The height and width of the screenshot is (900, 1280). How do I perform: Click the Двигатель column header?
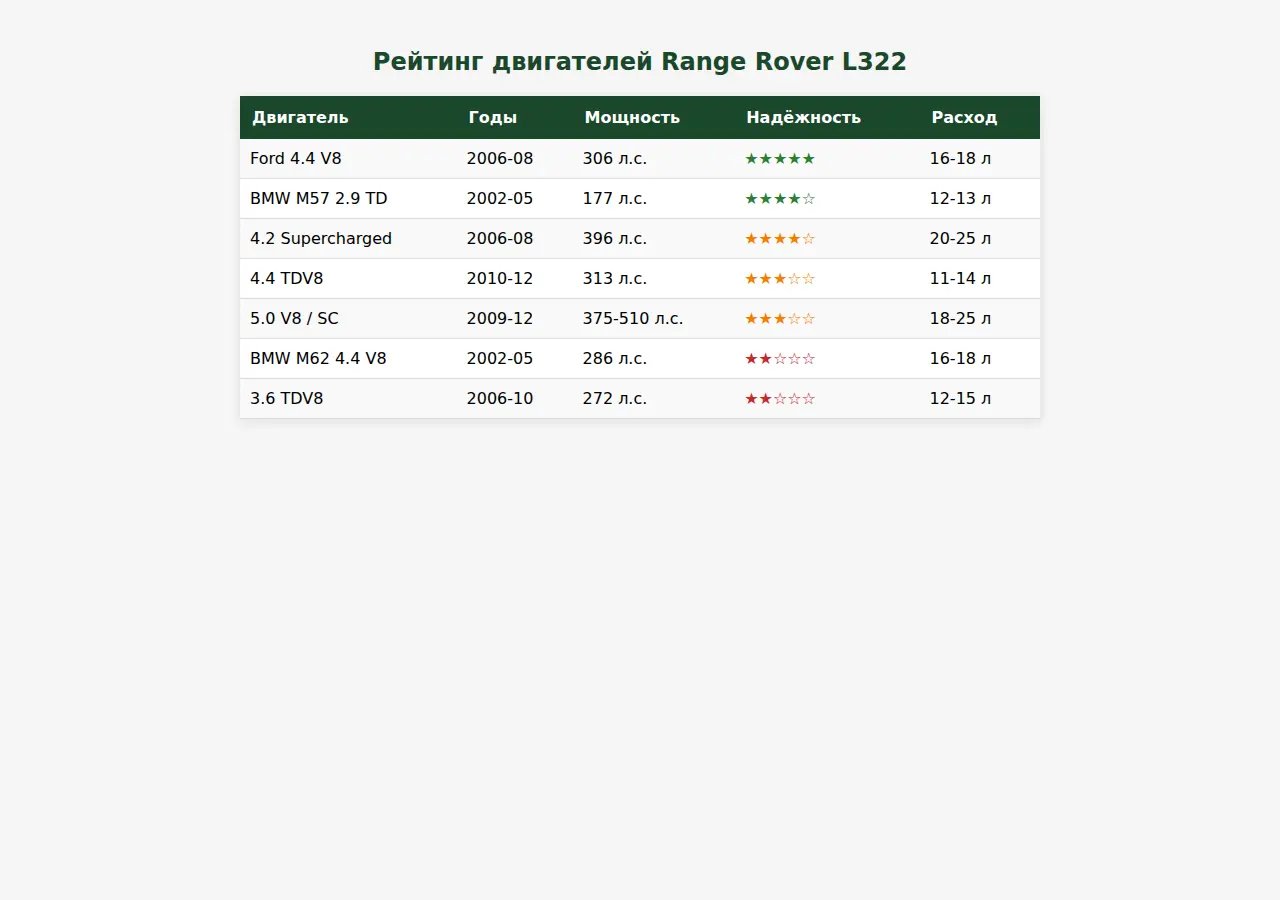pos(300,117)
